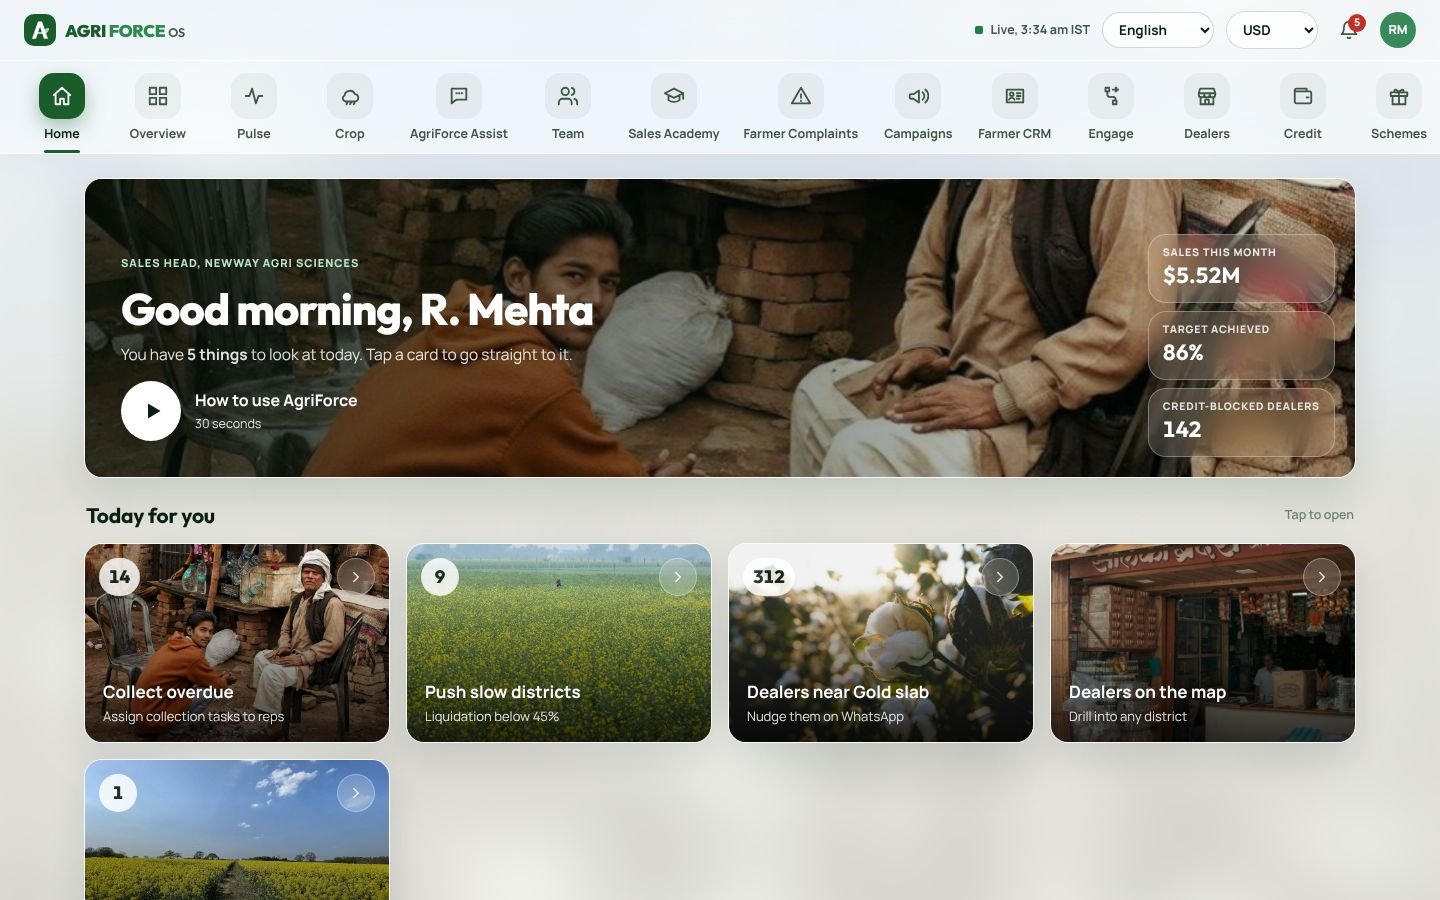Viewport: 1440px width, 900px height.
Task: Open the Pulse activity icon
Action: (254, 96)
